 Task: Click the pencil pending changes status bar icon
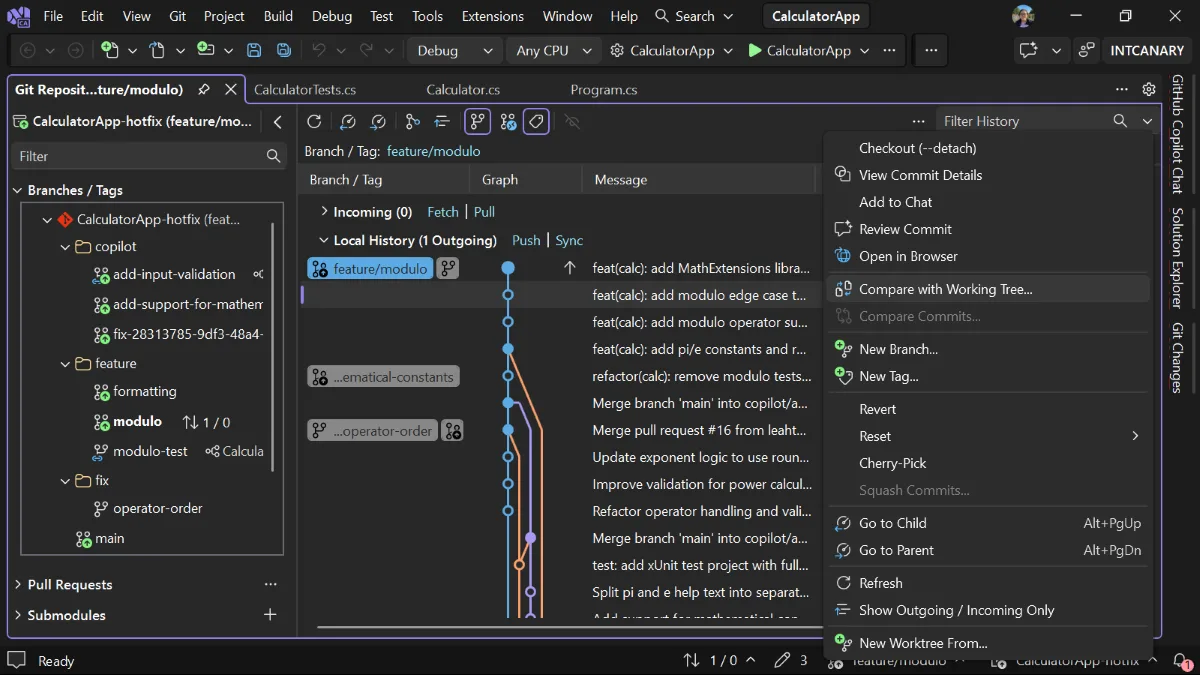point(783,660)
